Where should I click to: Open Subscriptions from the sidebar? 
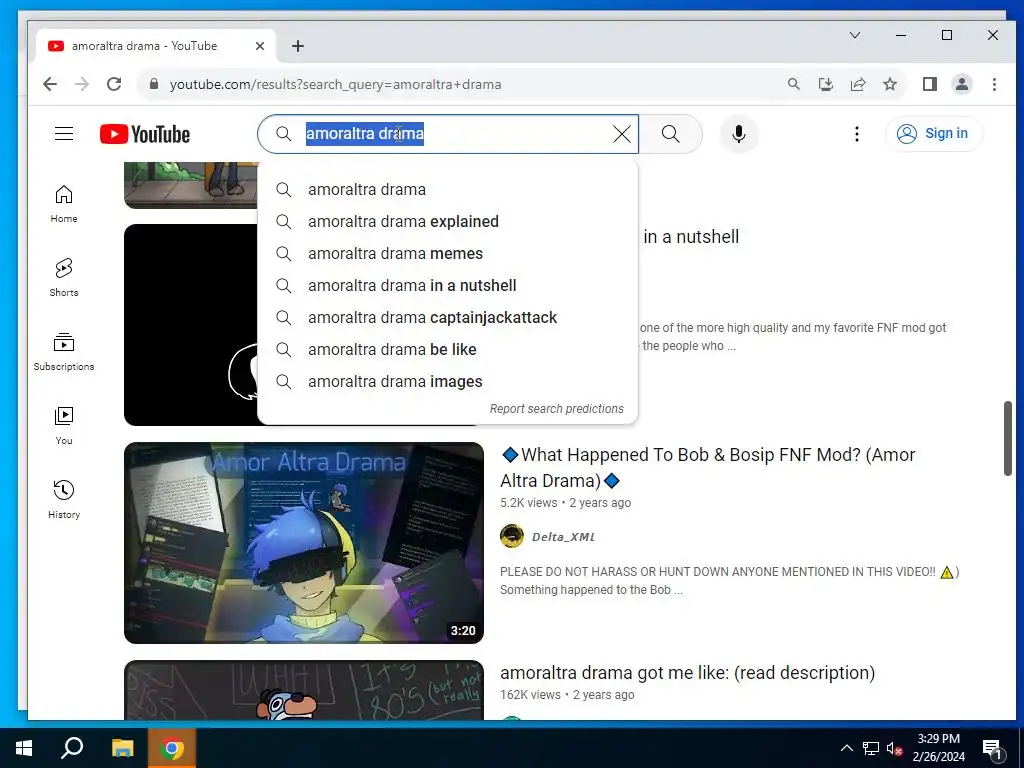[64, 351]
